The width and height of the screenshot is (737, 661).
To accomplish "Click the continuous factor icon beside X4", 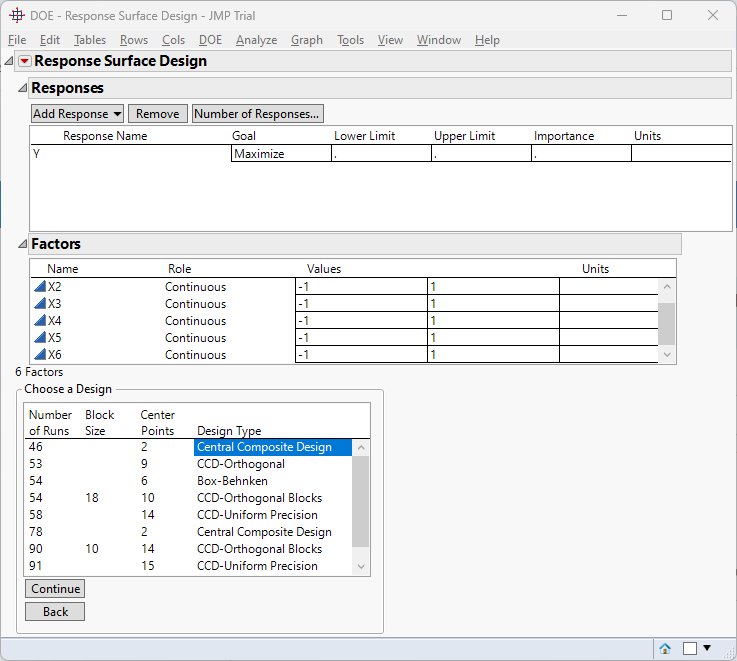I will click(x=40, y=320).
